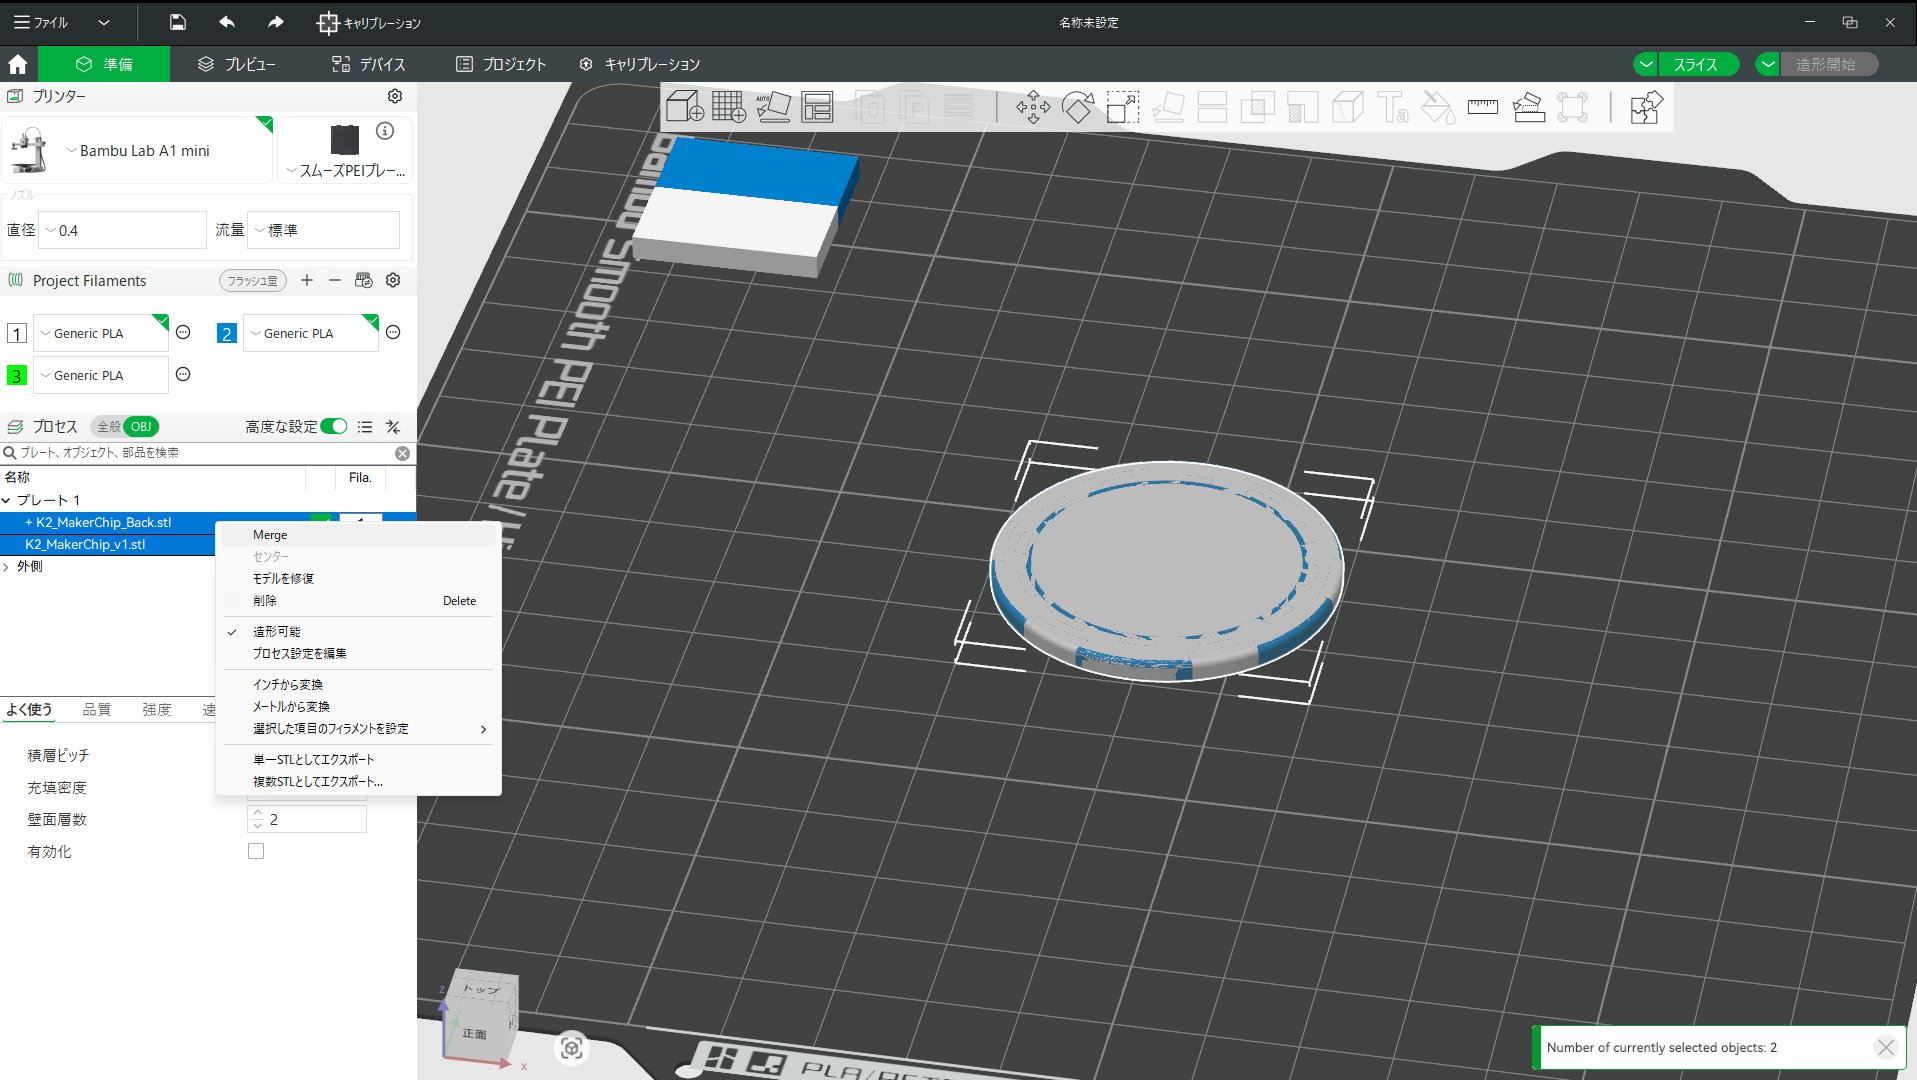This screenshot has width=1917, height=1080.
Task: Switch the 全般/OBJ process toggle
Action: point(125,427)
